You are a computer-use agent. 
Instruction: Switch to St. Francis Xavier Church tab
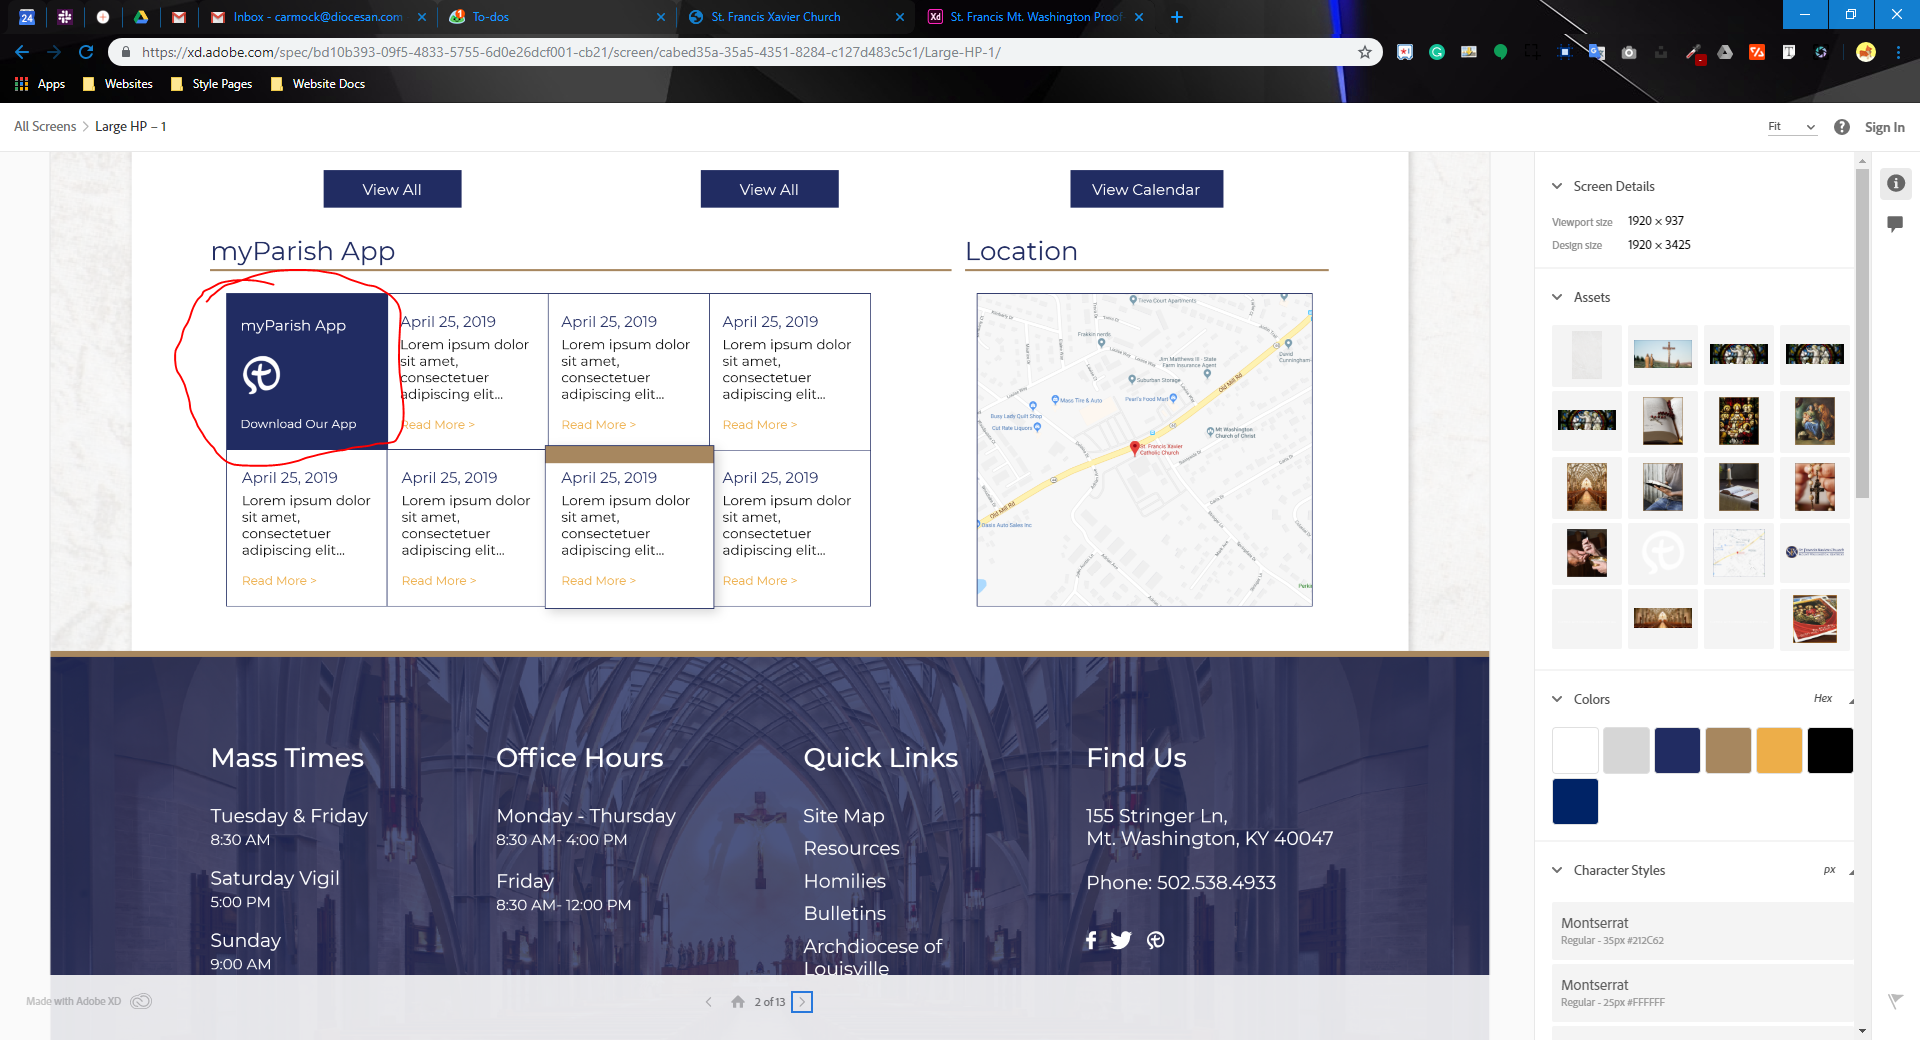tap(775, 17)
